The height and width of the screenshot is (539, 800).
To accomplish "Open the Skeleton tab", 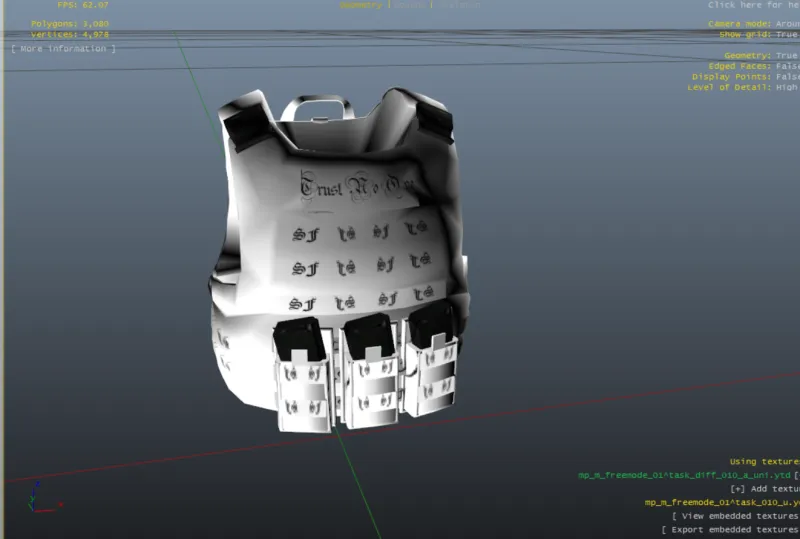I will pos(459,5).
